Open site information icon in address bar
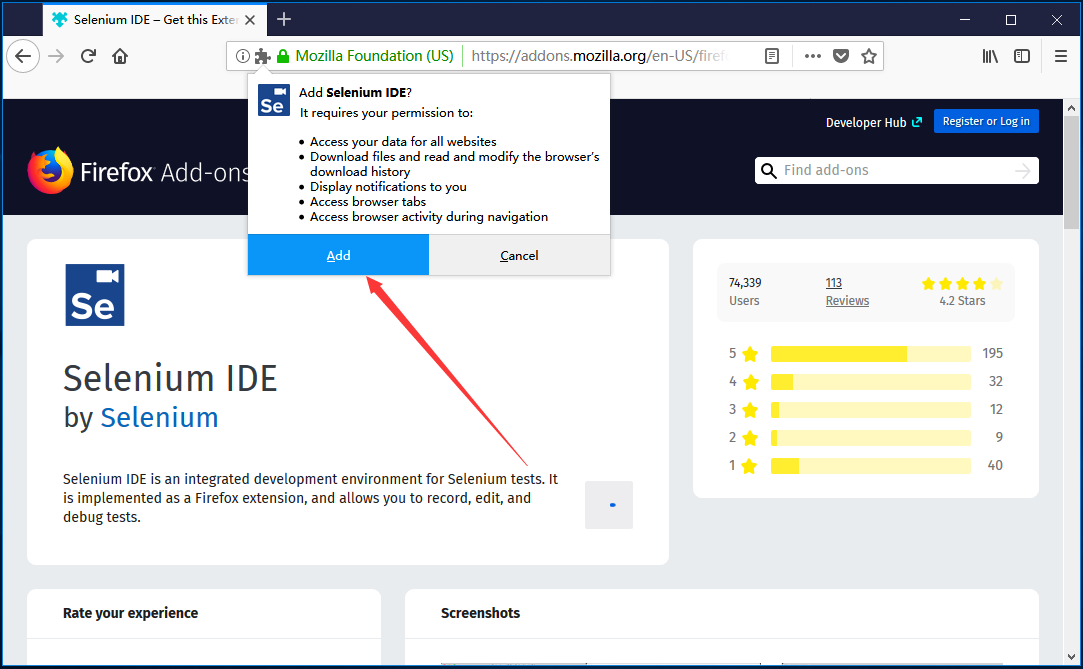 coord(242,56)
